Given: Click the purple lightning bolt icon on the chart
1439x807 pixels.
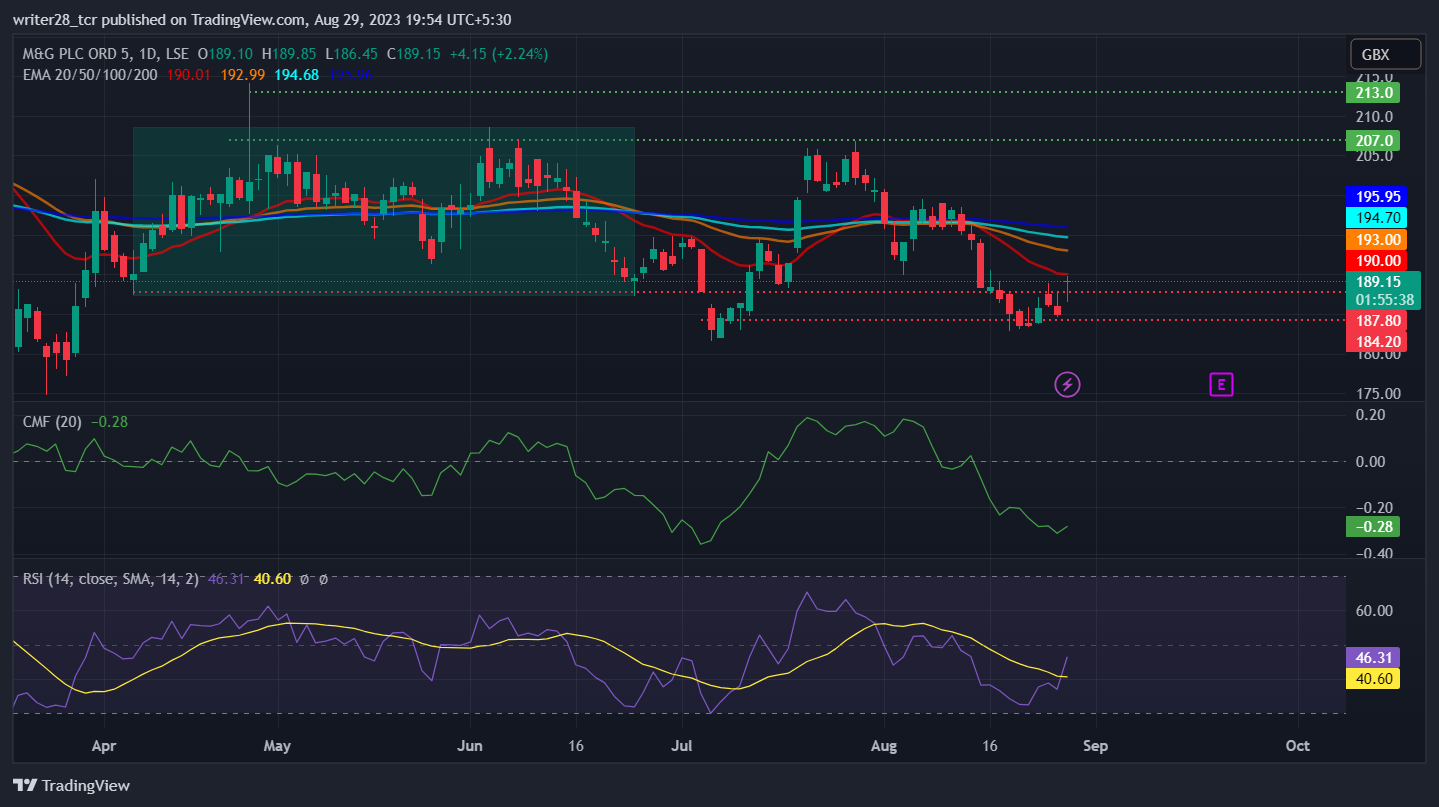Looking at the screenshot, I should coord(1067,383).
